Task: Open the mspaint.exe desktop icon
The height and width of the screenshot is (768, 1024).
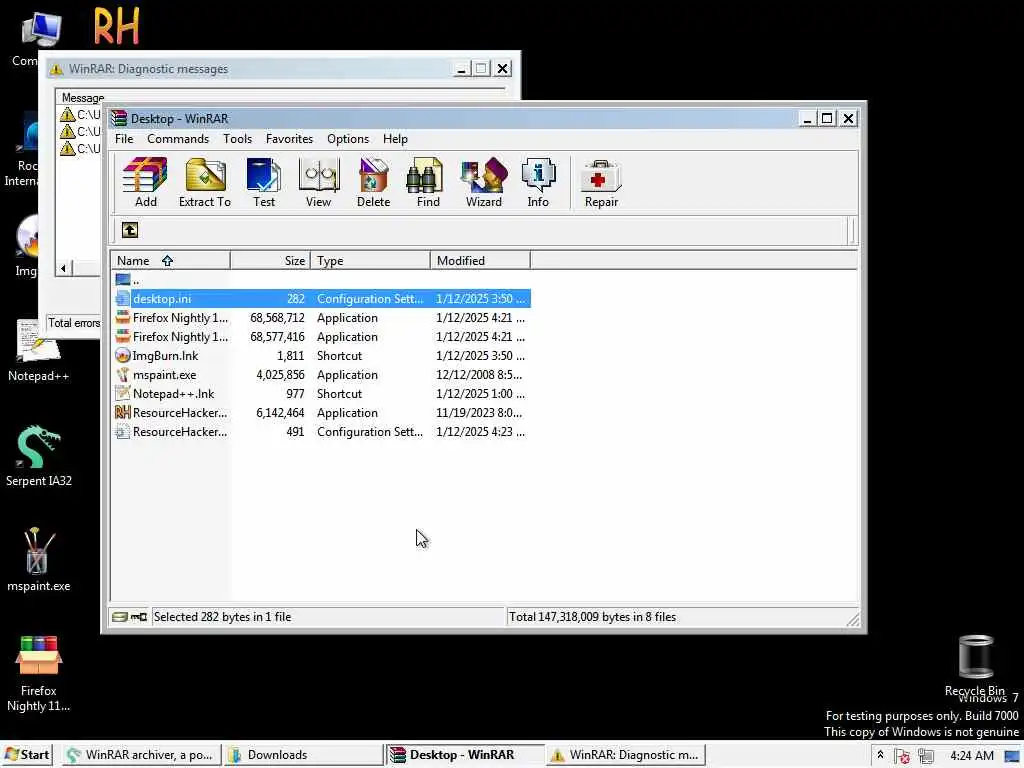Action: pyautogui.click(x=39, y=560)
